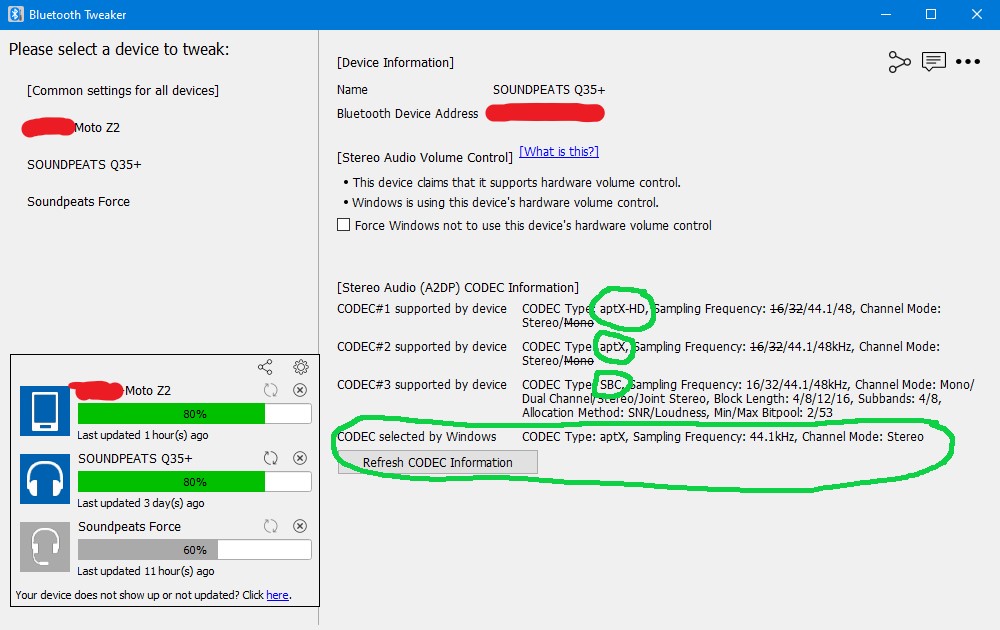
Task: Click Refresh CODEC Information button
Action: [438, 462]
